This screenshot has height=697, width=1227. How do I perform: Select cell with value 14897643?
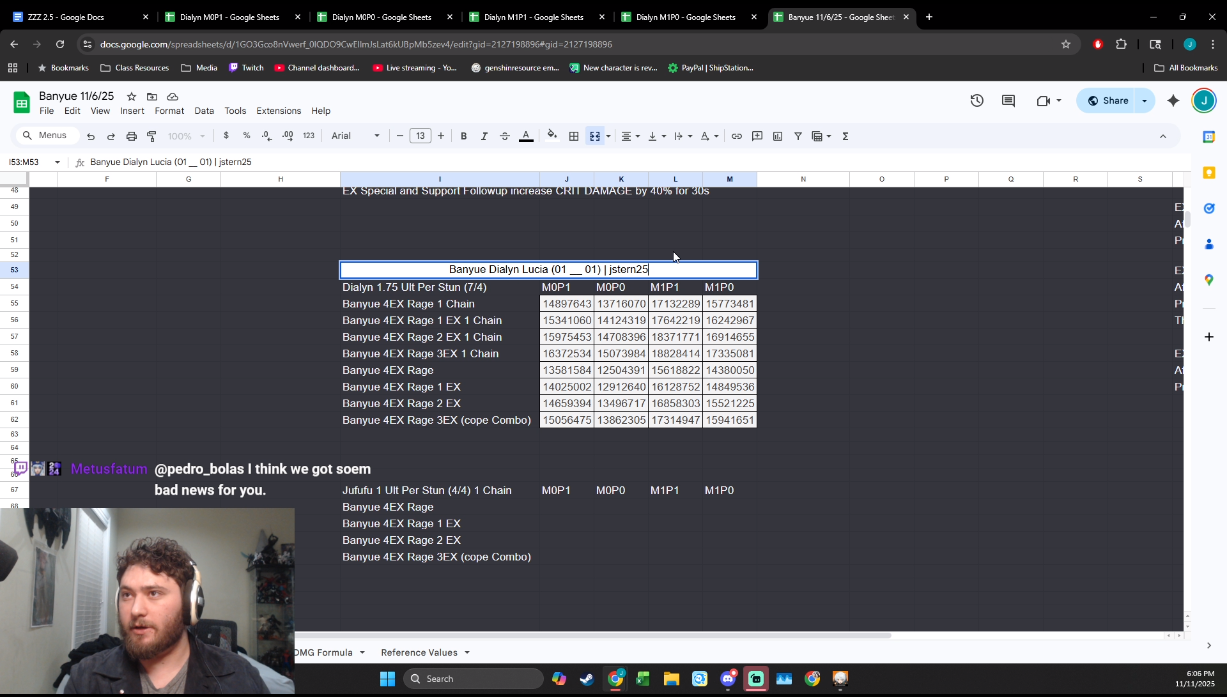pos(566,304)
